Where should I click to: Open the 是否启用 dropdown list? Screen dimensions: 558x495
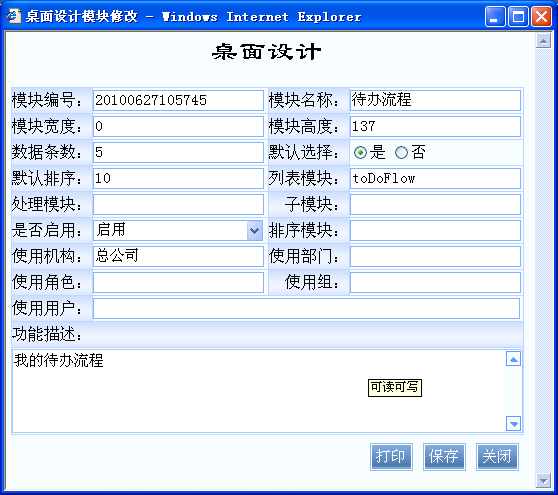click(254, 230)
